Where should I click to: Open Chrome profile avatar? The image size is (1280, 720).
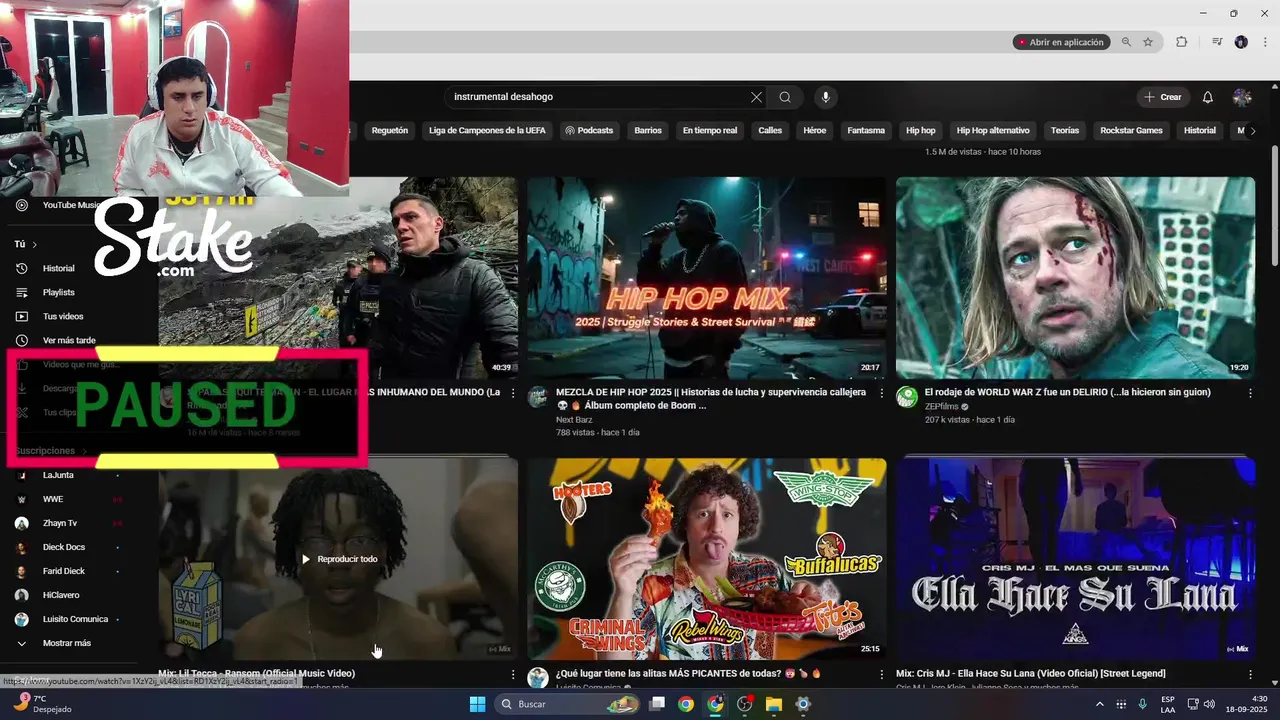[x=1241, y=42]
